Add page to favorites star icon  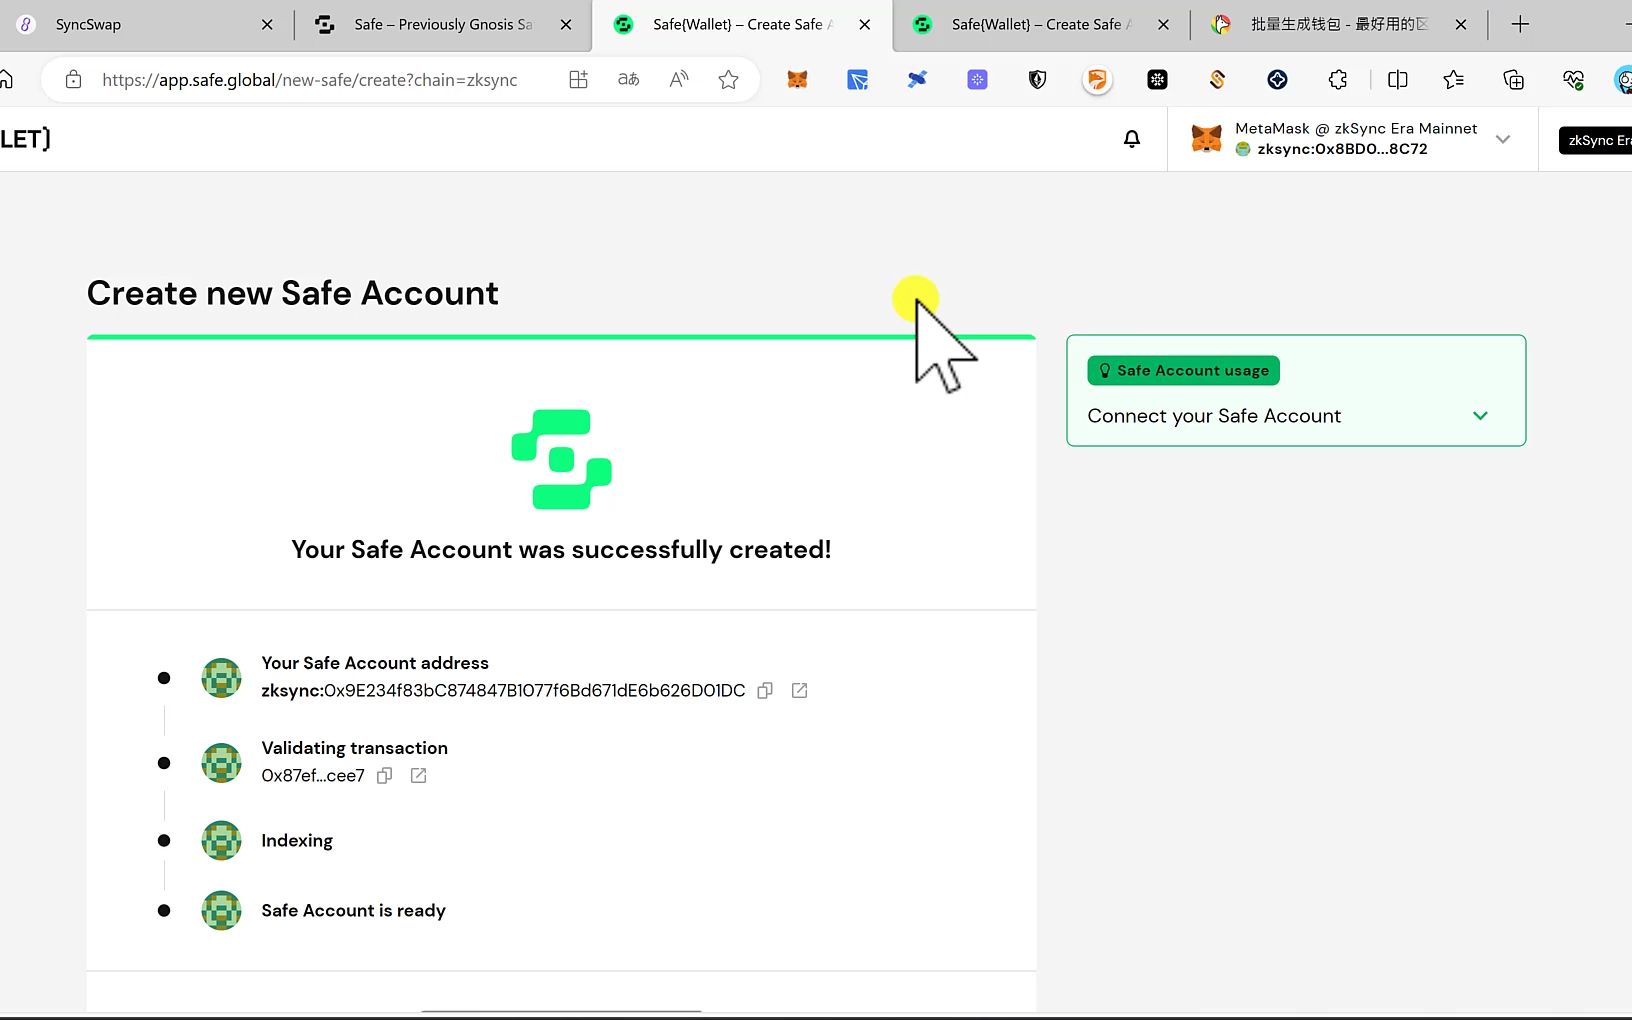click(728, 80)
